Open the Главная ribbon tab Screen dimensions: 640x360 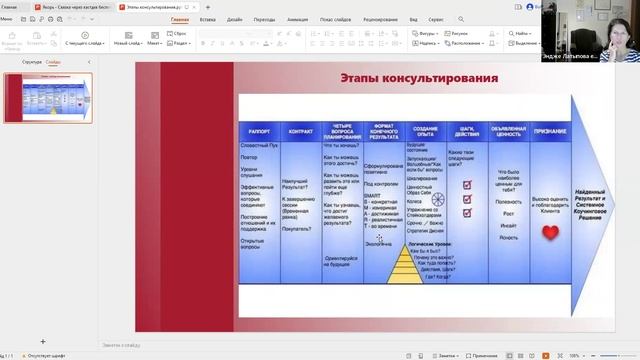[180, 20]
